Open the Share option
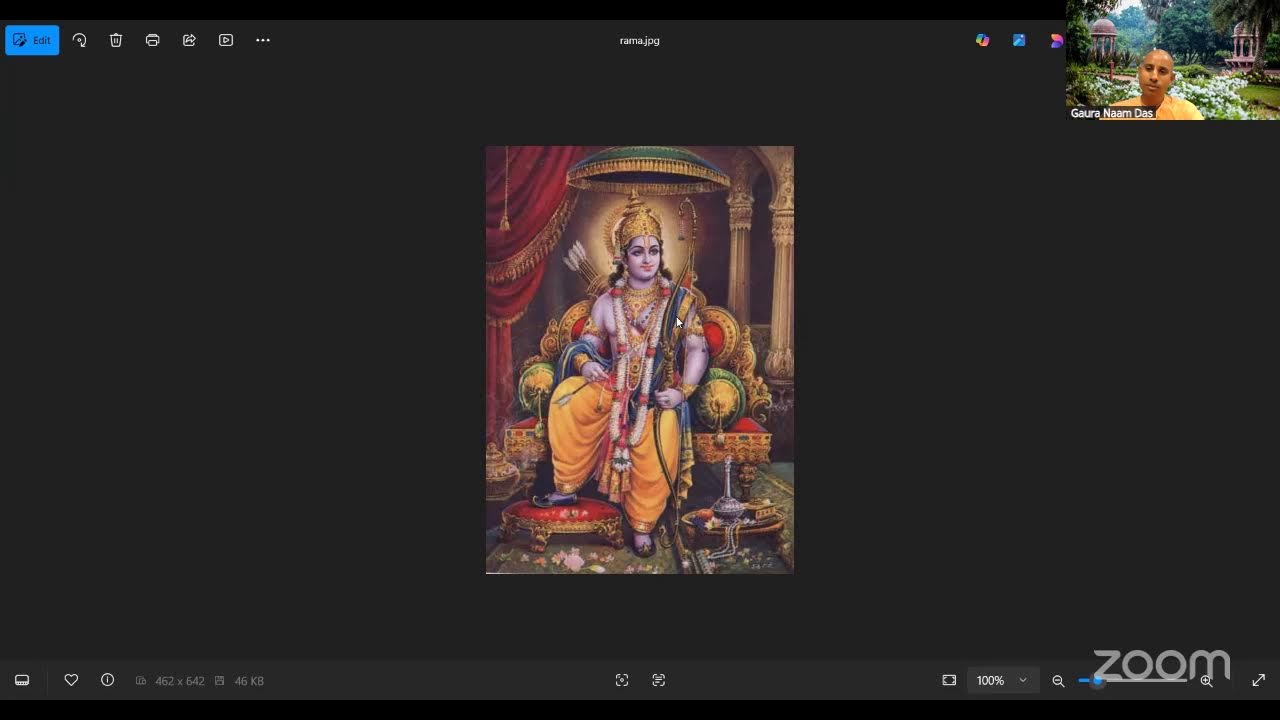Image resolution: width=1280 pixels, height=720 pixels. [x=189, y=40]
